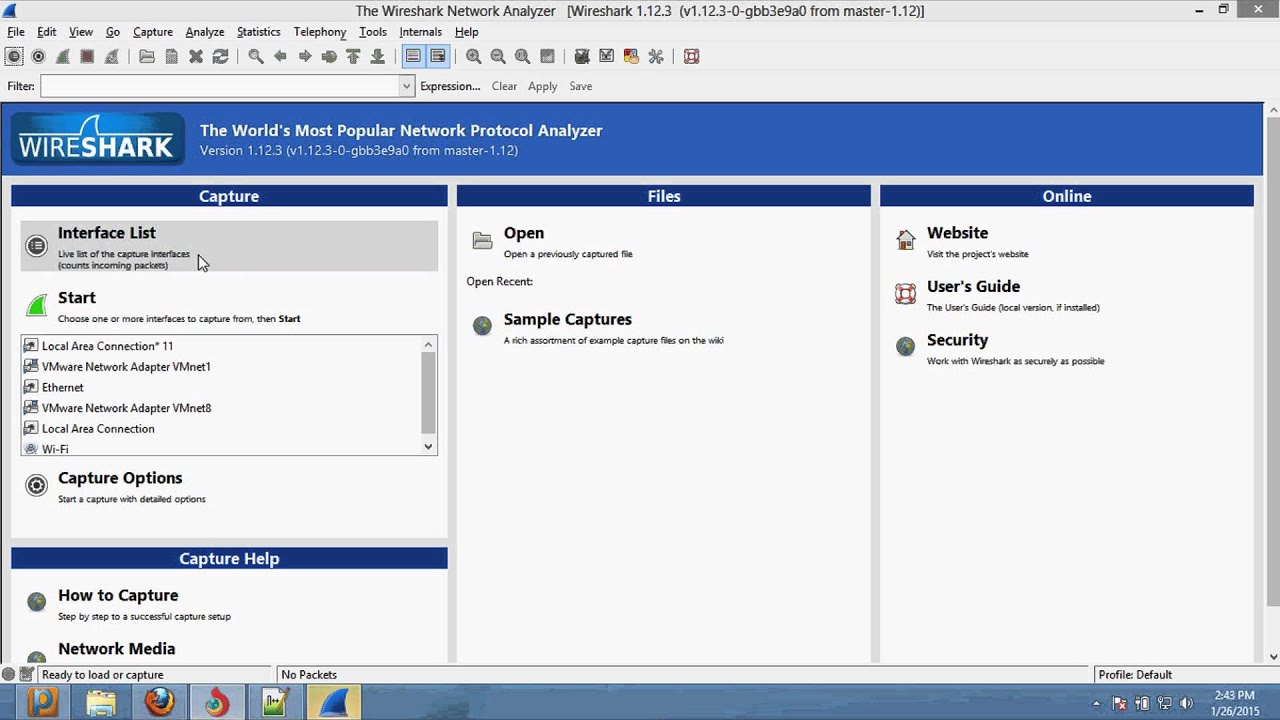Image resolution: width=1280 pixels, height=720 pixels.
Task: Click the find packet magnifier icon
Action: coord(256,57)
